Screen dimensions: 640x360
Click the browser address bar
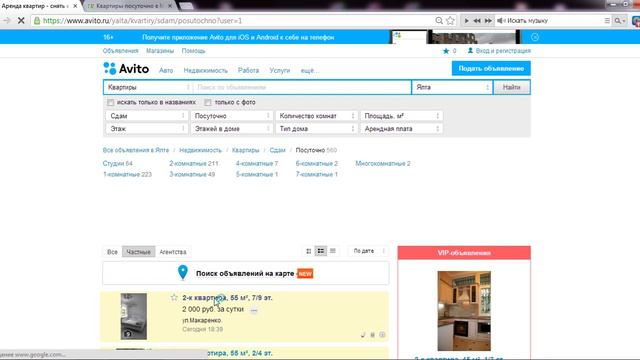pyautogui.click(x=233, y=20)
